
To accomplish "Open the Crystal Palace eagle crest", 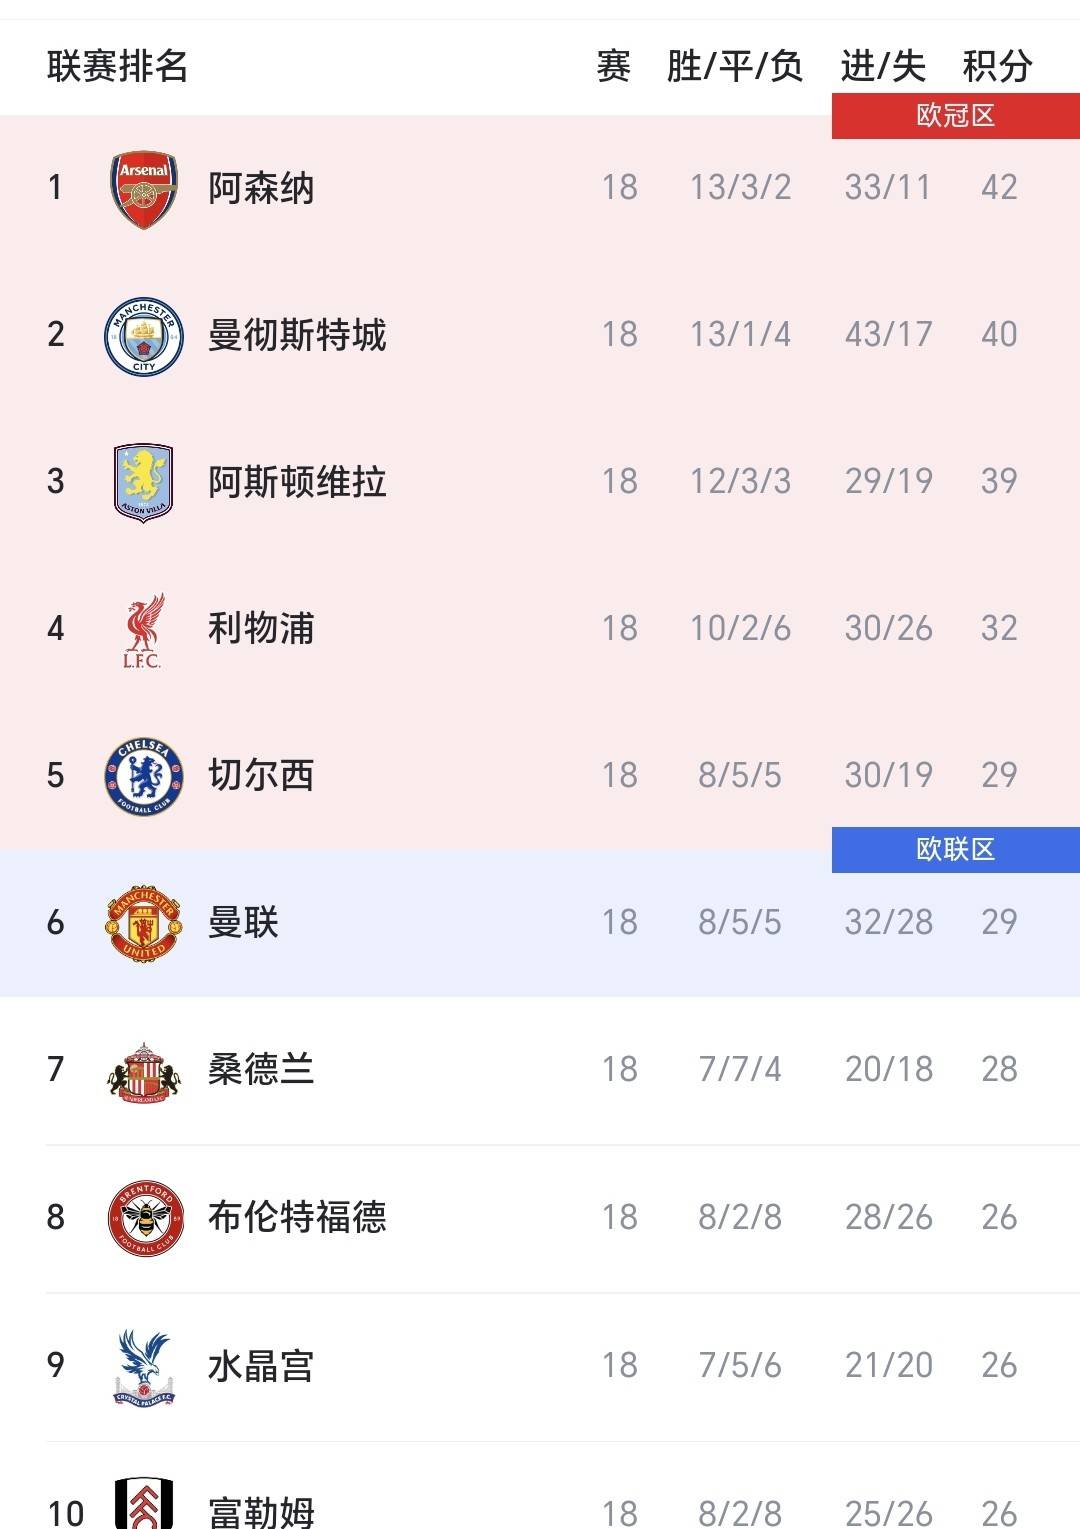I will point(144,1365).
